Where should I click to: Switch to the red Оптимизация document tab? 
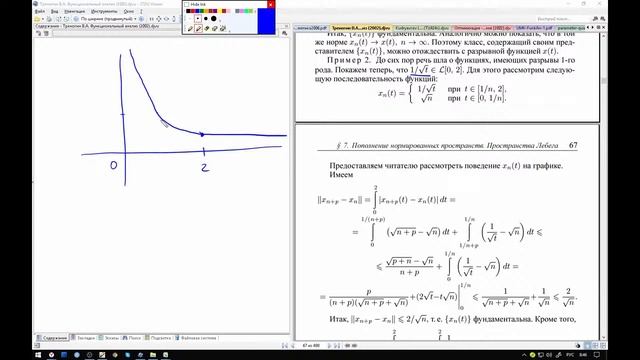pos(482,28)
